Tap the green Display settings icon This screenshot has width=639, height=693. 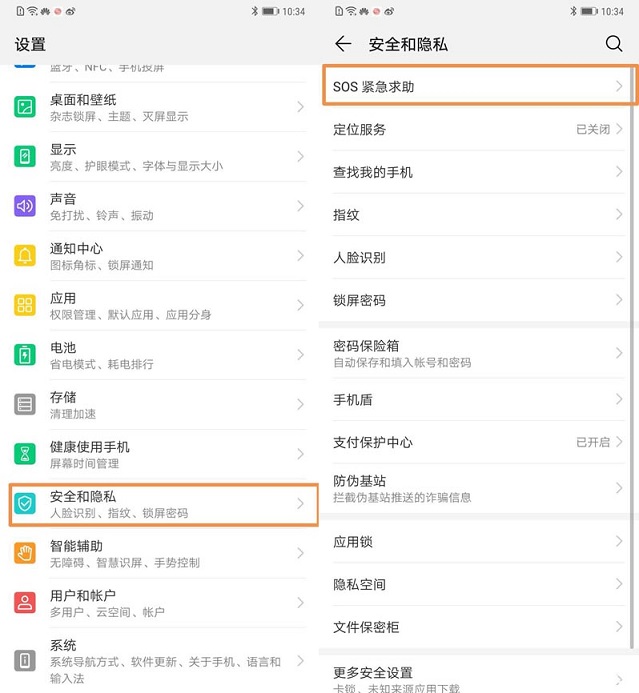tap(25, 156)
